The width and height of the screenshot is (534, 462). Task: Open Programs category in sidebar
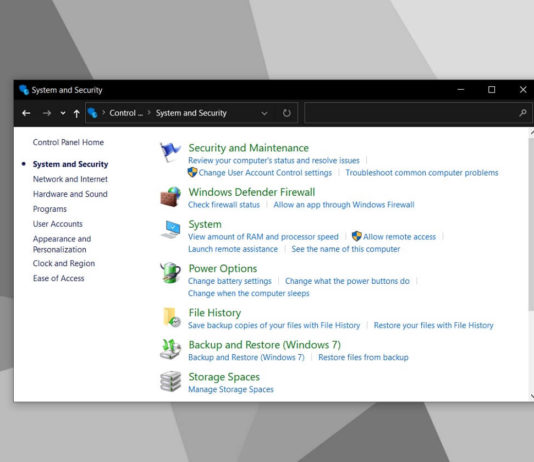(50, 209)
